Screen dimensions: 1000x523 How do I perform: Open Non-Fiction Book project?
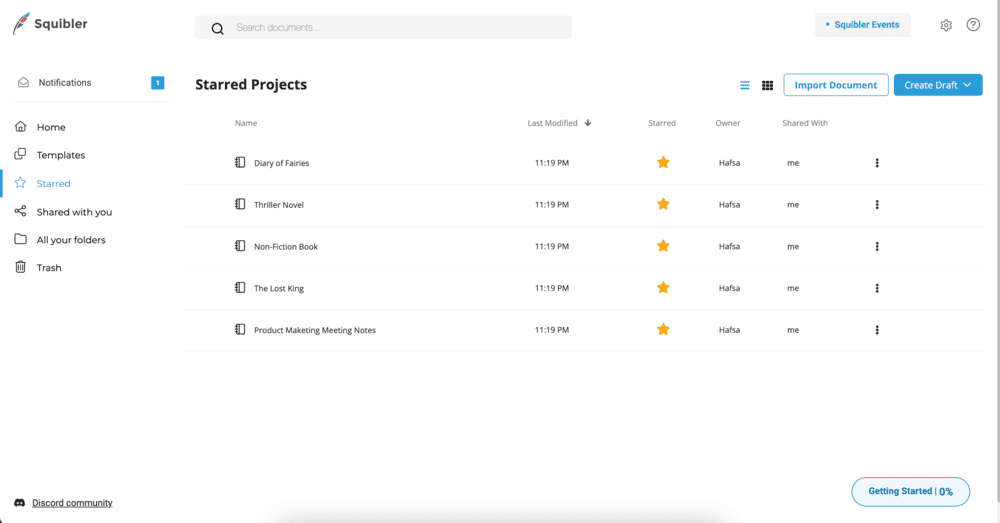coord(286,247)
